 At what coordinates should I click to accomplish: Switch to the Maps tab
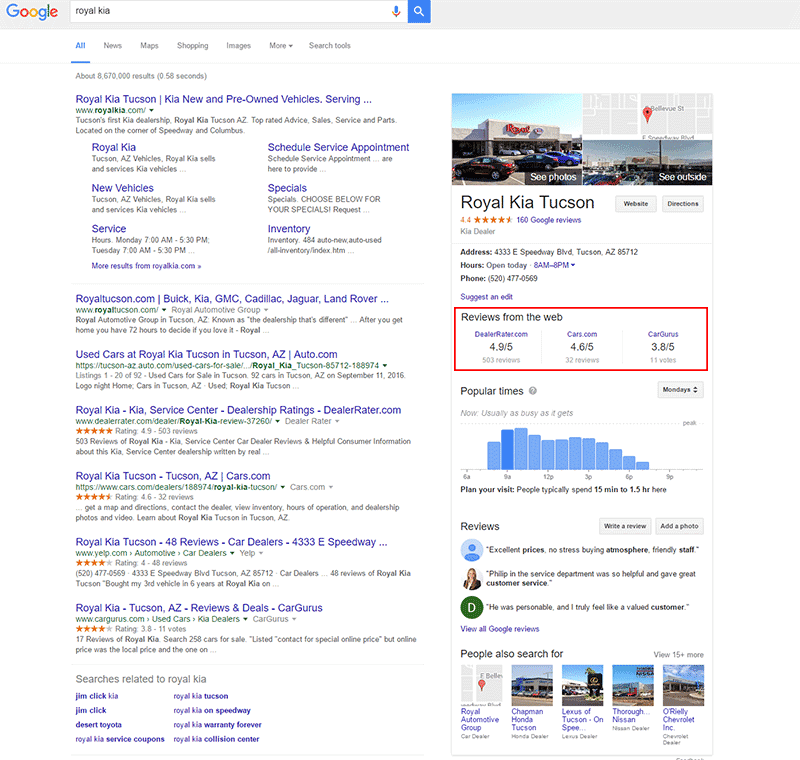149,45
